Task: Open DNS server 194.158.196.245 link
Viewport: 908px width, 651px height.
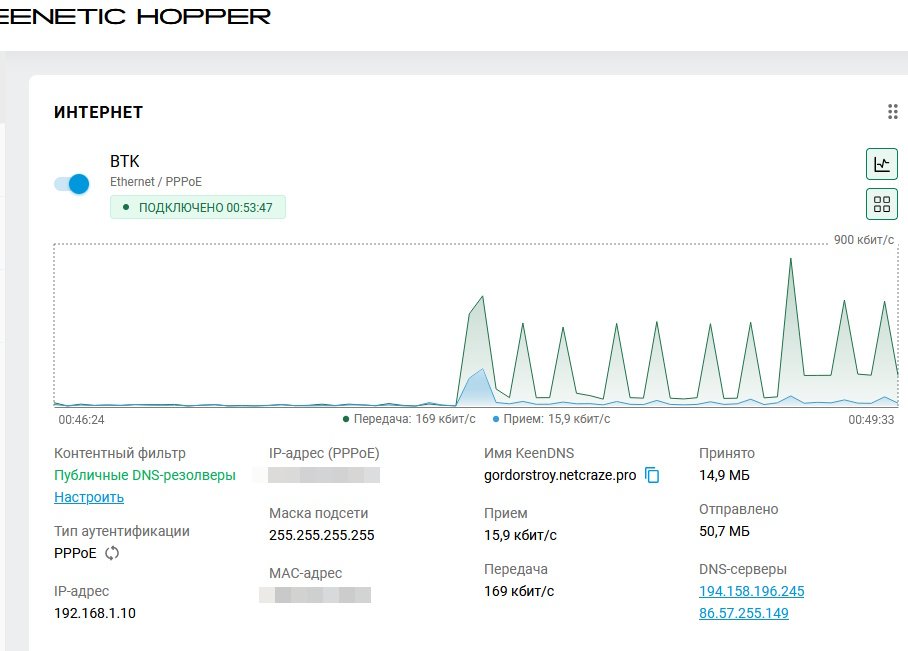Action: 751,591
